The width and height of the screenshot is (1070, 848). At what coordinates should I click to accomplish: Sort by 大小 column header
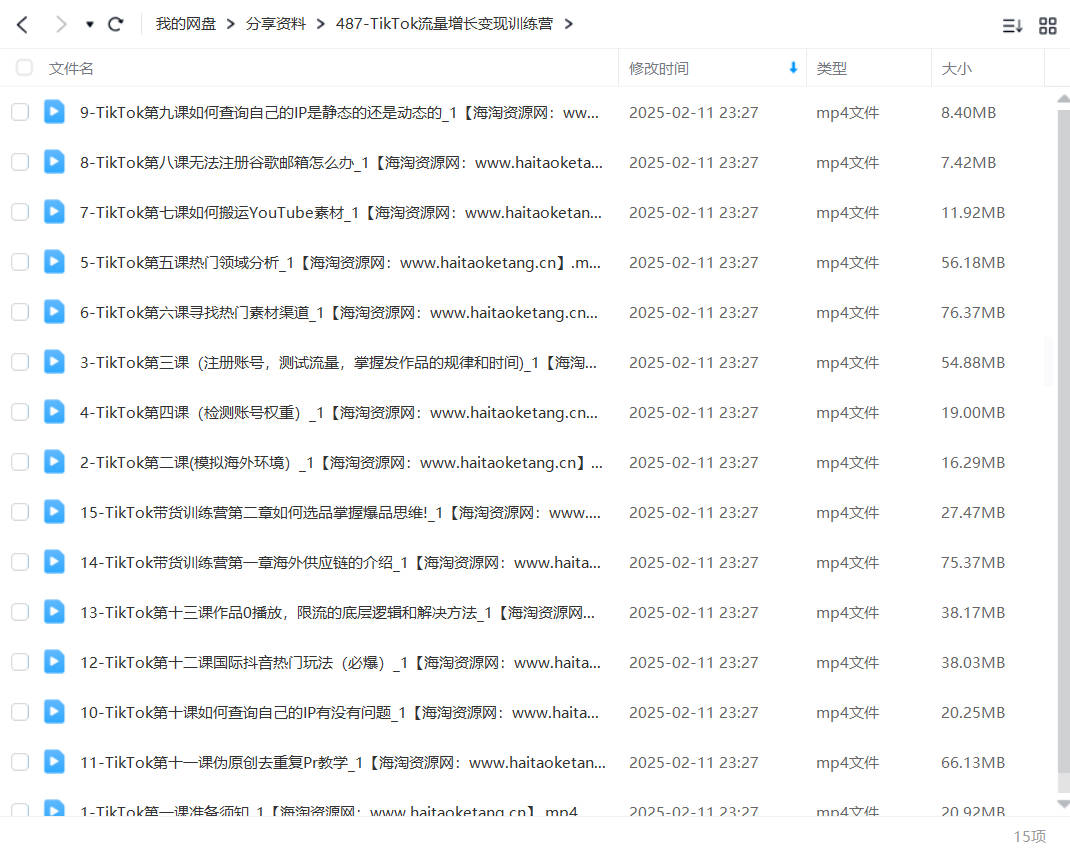point(956,68)
